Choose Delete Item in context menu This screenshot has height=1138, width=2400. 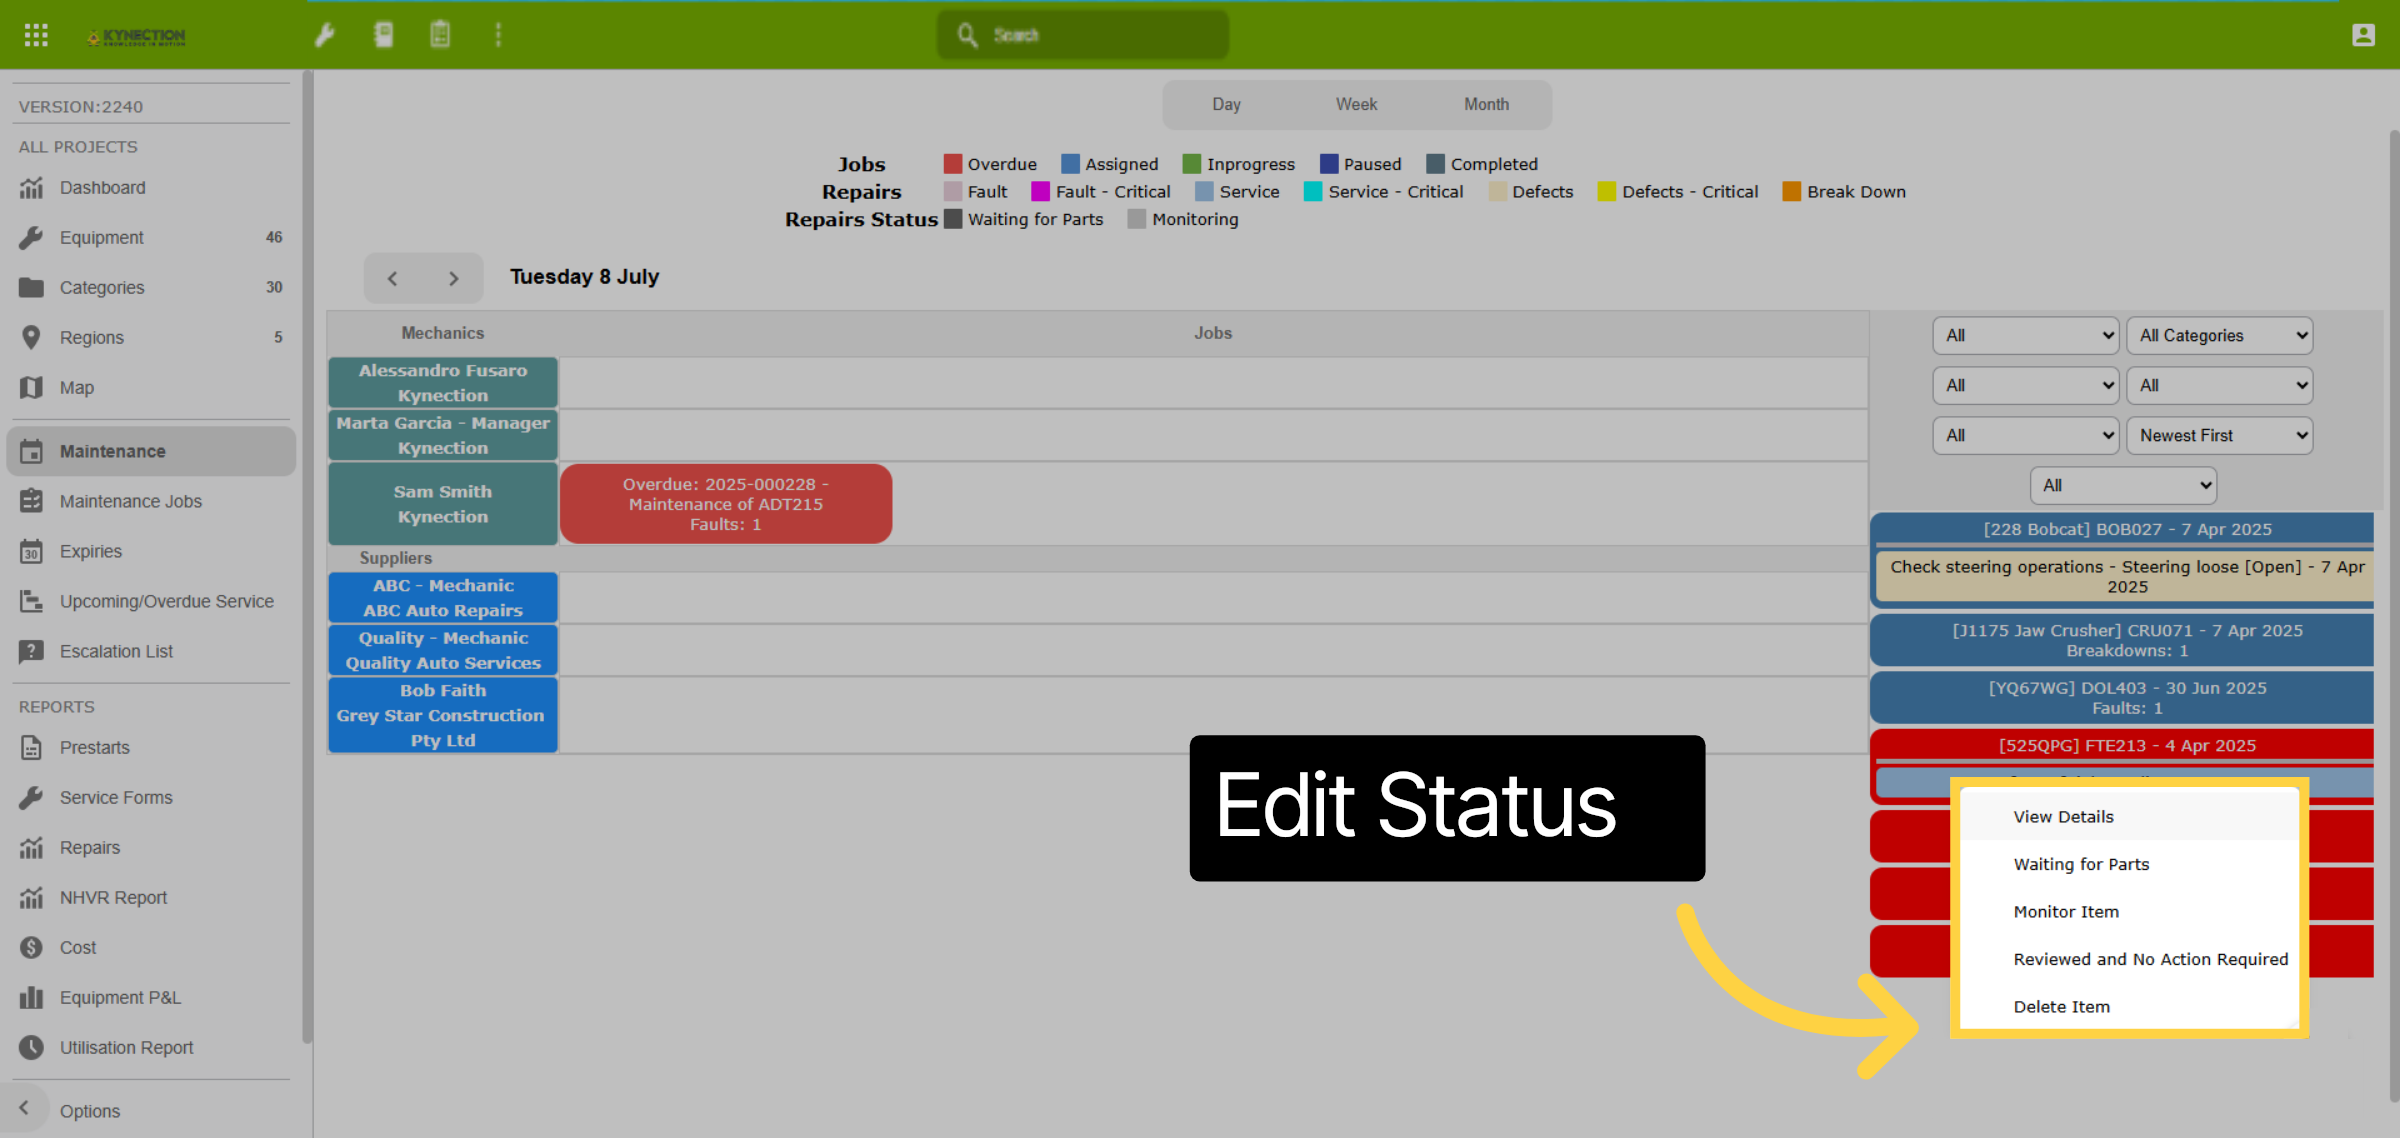pyautogui.click(x=2129, y=1007)
